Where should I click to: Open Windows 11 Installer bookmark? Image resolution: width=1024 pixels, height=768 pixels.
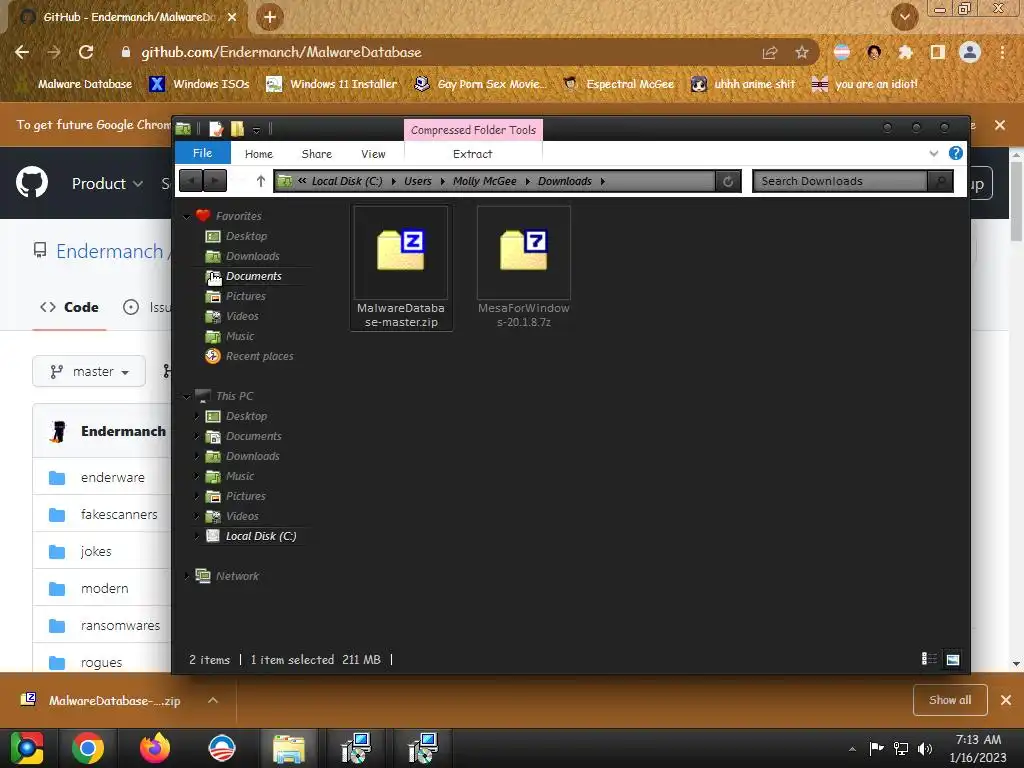tap(332, 84)
